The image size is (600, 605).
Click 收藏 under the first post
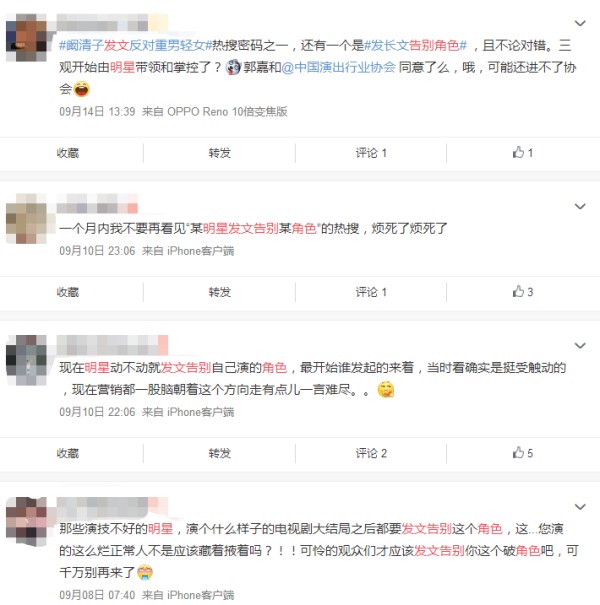point(68,153)
